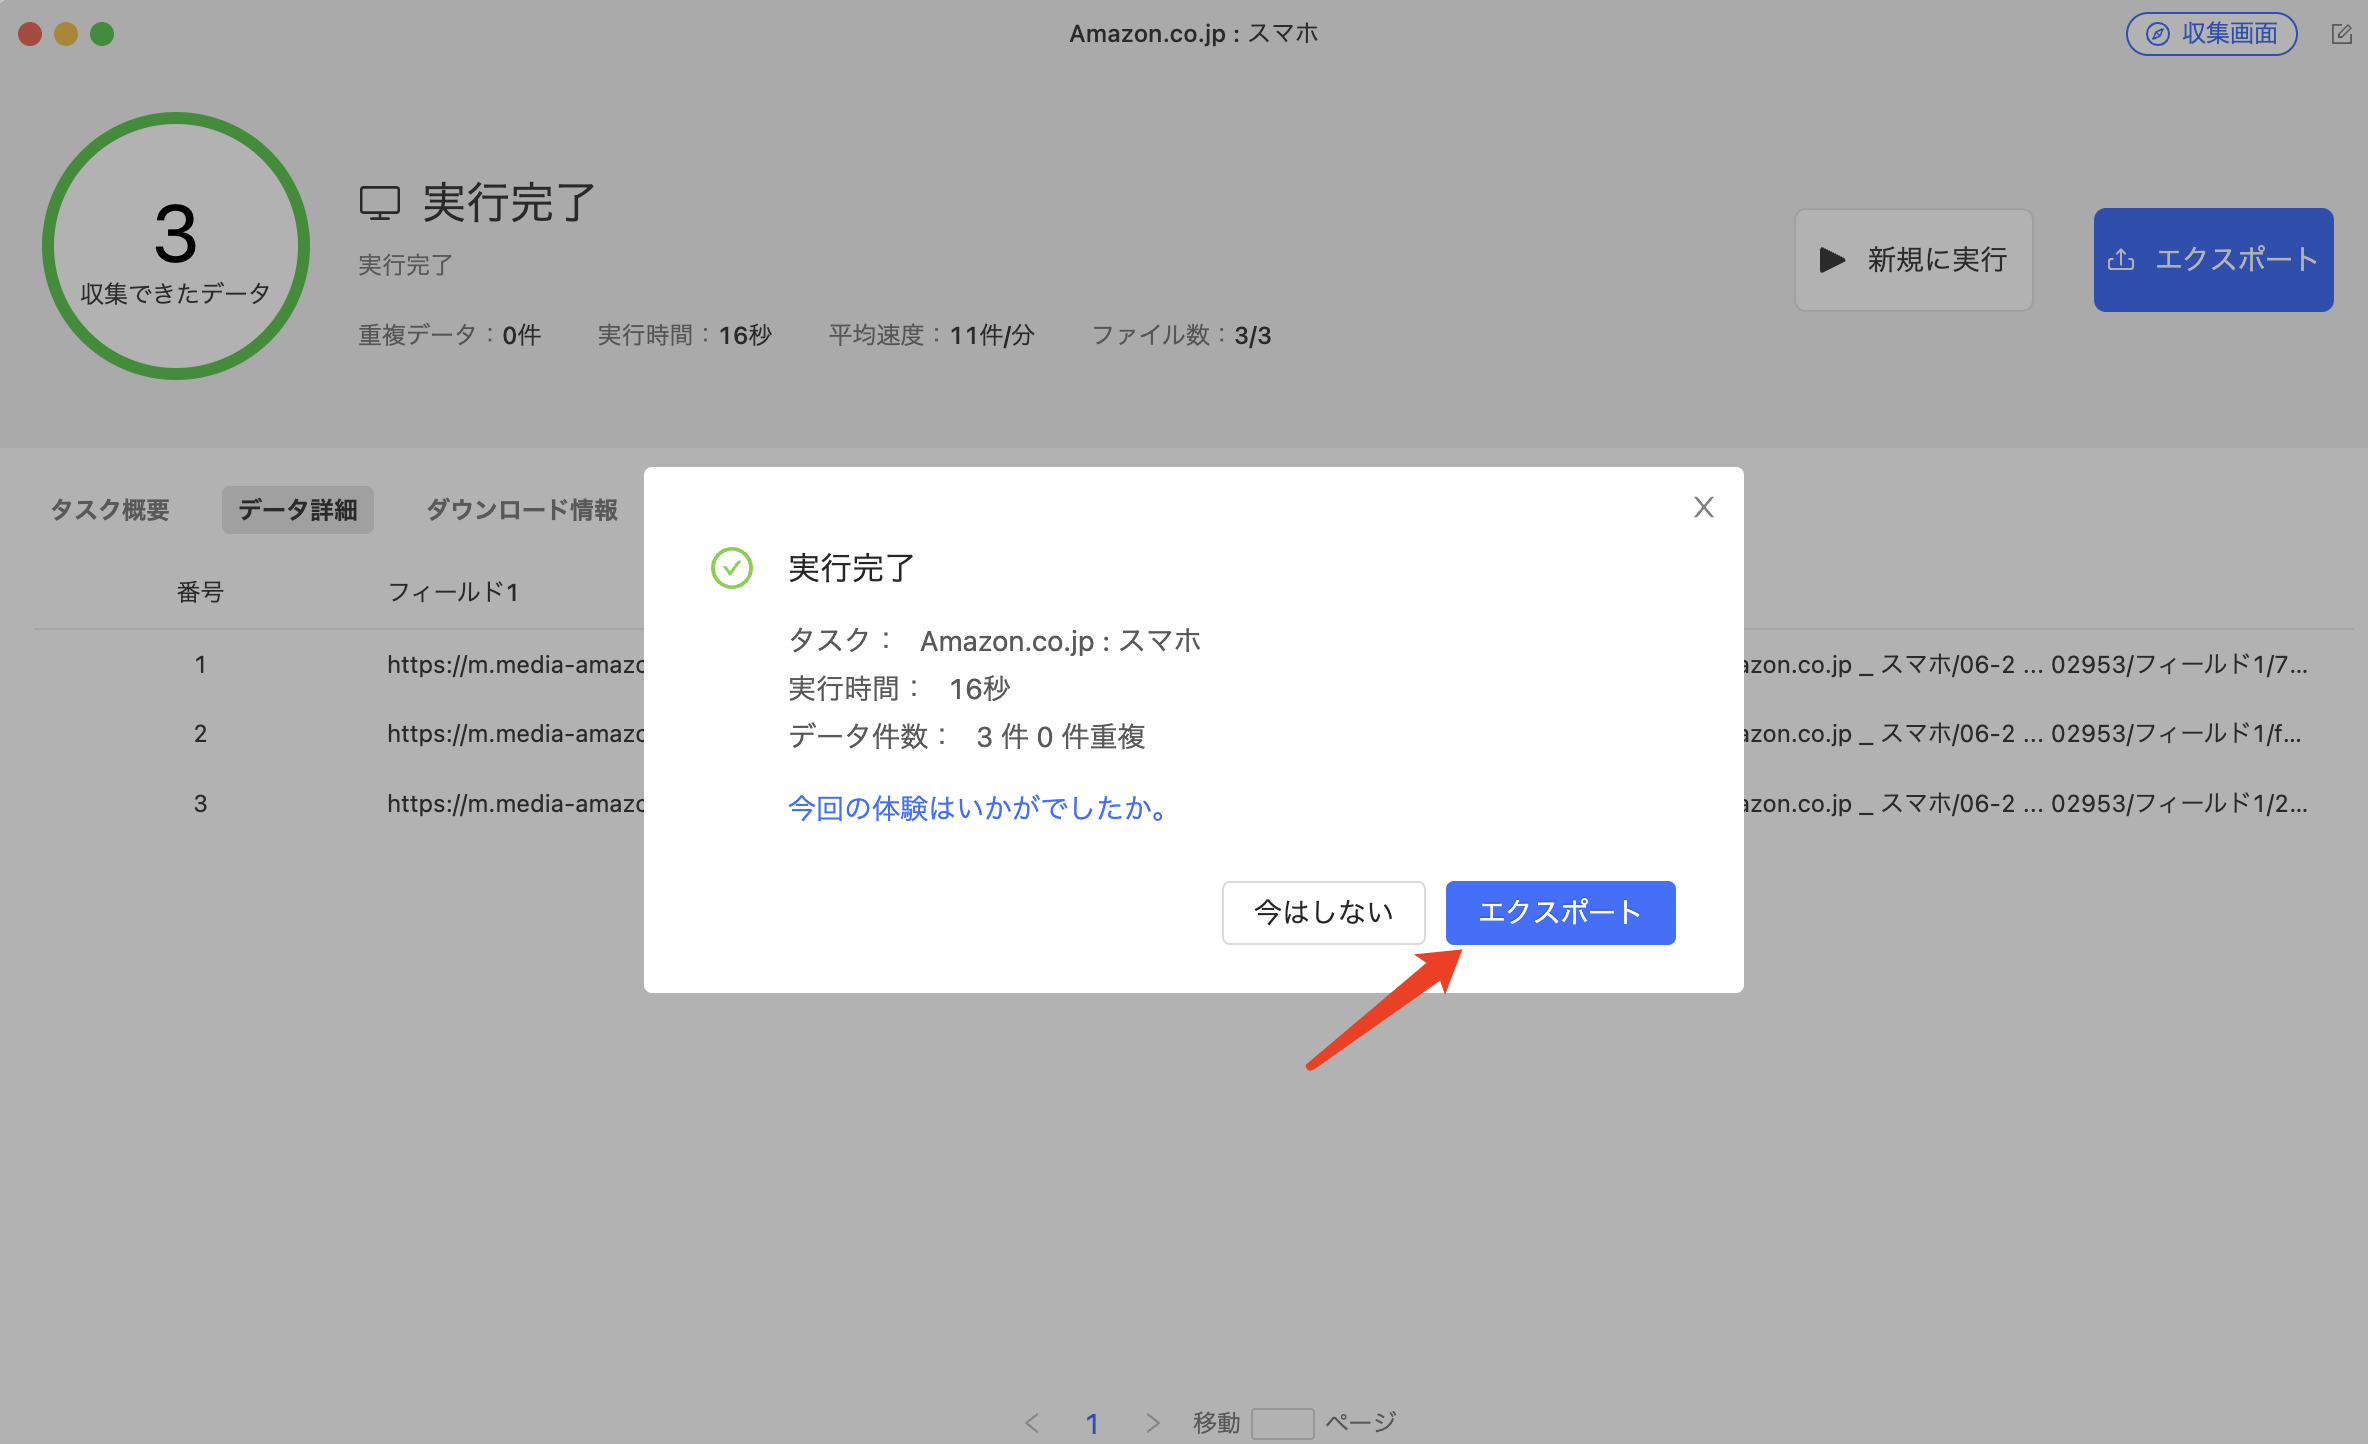Open the 今回の体験はいかがでしたか feedback link
The width and height of the screenshot is (2368, 1444).
pos(979,808)
